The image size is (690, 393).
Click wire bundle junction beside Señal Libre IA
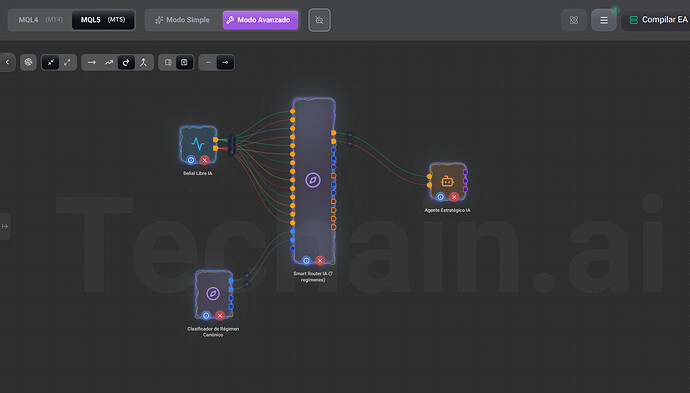point(231,145)
